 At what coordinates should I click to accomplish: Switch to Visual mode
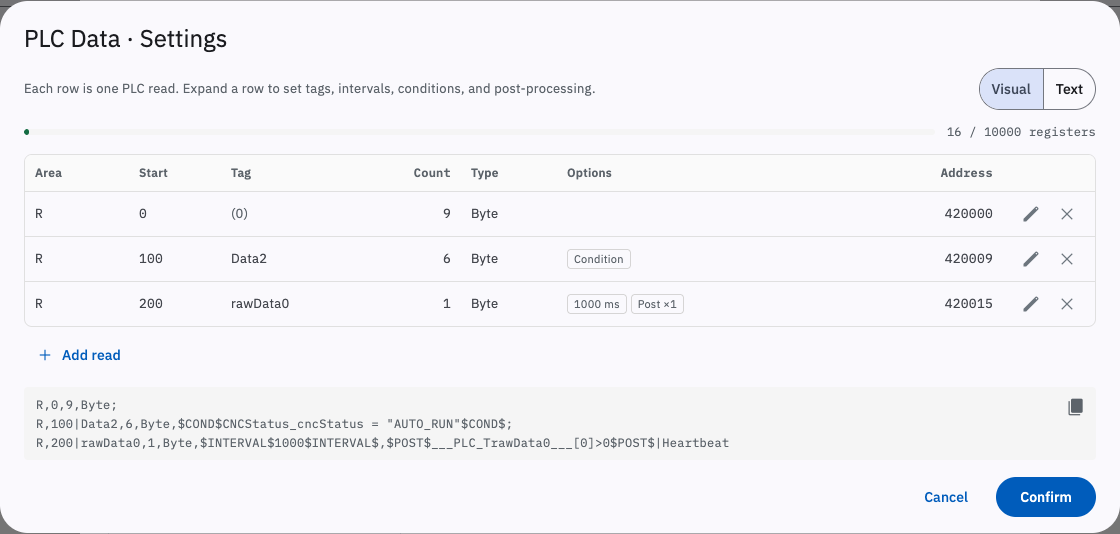pyautogui.click(x=1011, y=89)
